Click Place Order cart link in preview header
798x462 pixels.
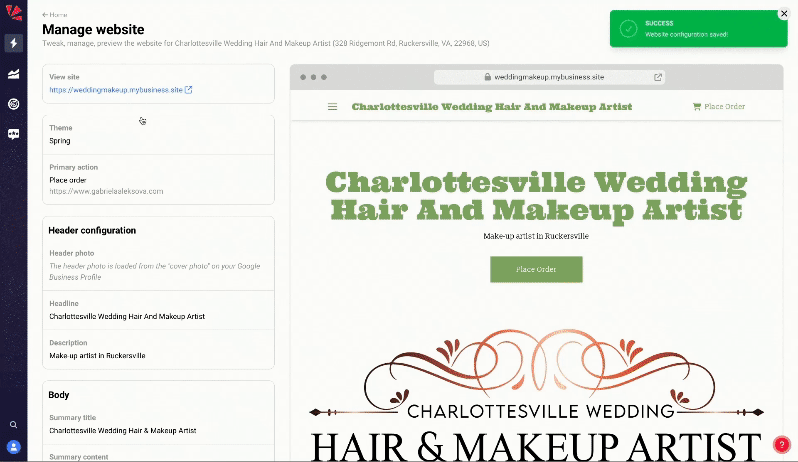click(x=719, y=106)
